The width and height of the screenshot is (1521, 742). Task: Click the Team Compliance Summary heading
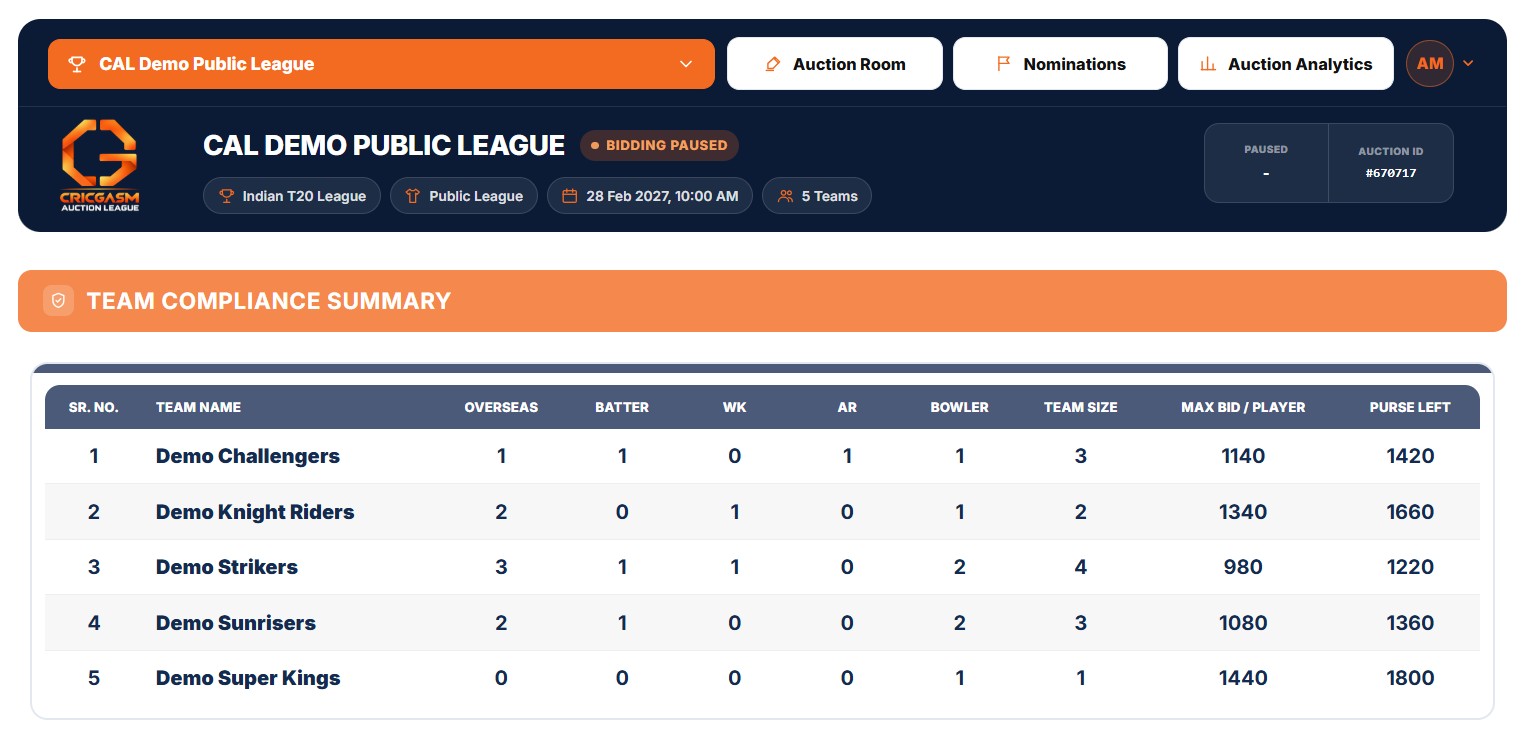click(269, 301)
